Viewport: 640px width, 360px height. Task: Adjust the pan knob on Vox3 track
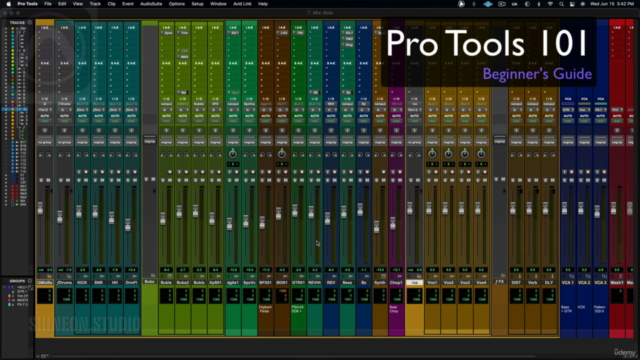tap(464, 154)
